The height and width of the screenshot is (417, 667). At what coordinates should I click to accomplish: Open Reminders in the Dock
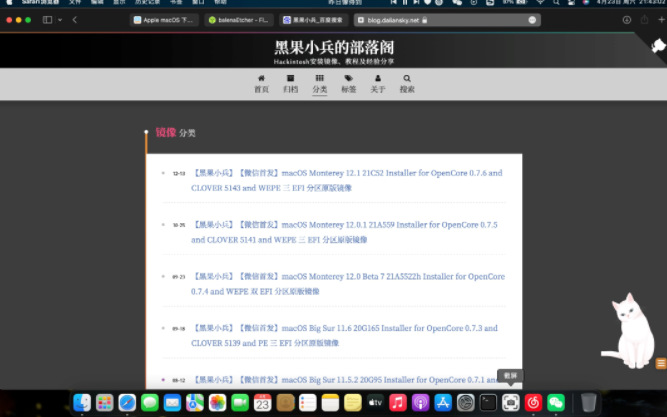(308, 402)
